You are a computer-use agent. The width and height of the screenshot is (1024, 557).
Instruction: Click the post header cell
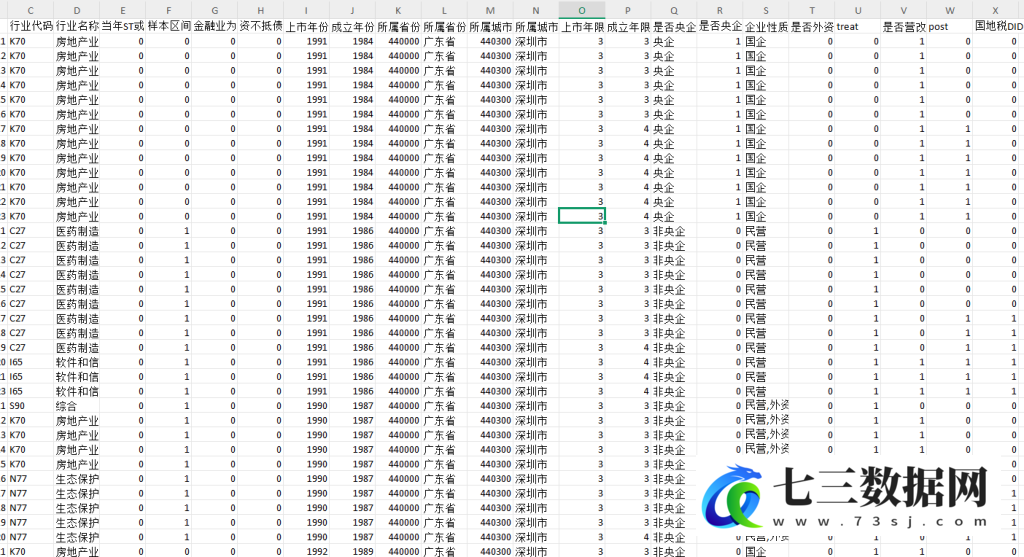pos(950,27)
